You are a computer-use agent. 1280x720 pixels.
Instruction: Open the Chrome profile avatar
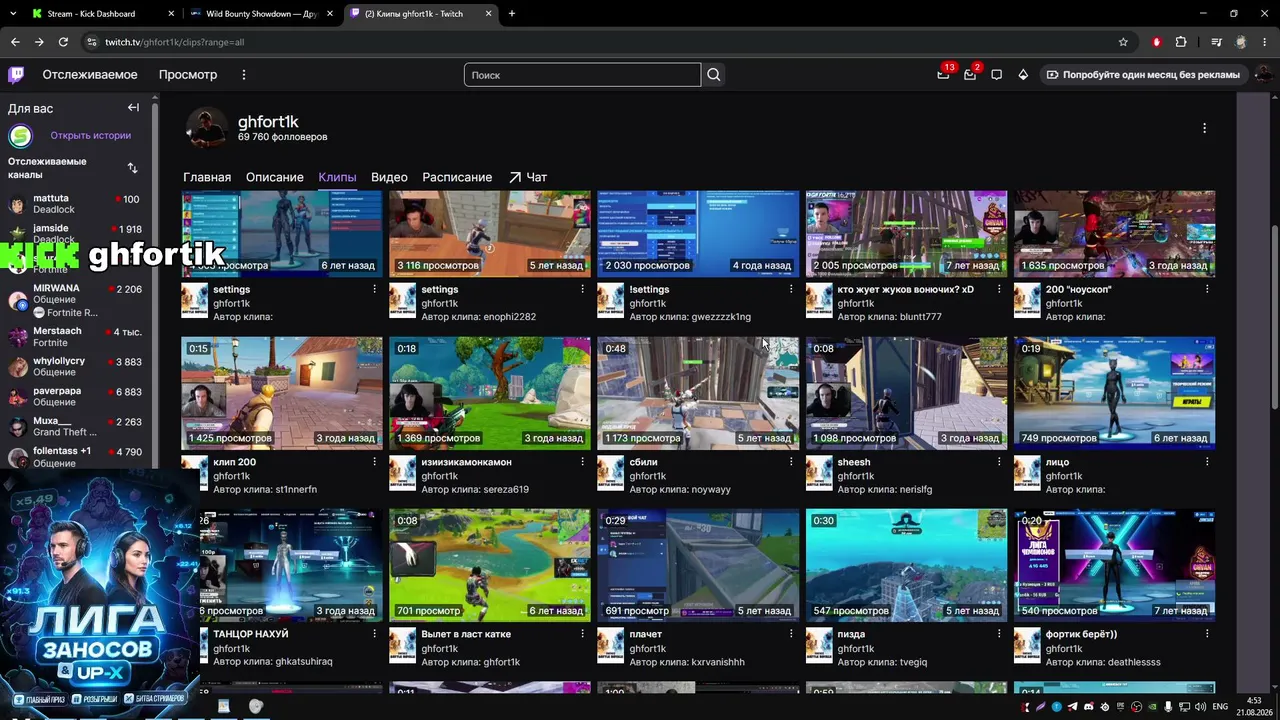(1241, 42)
